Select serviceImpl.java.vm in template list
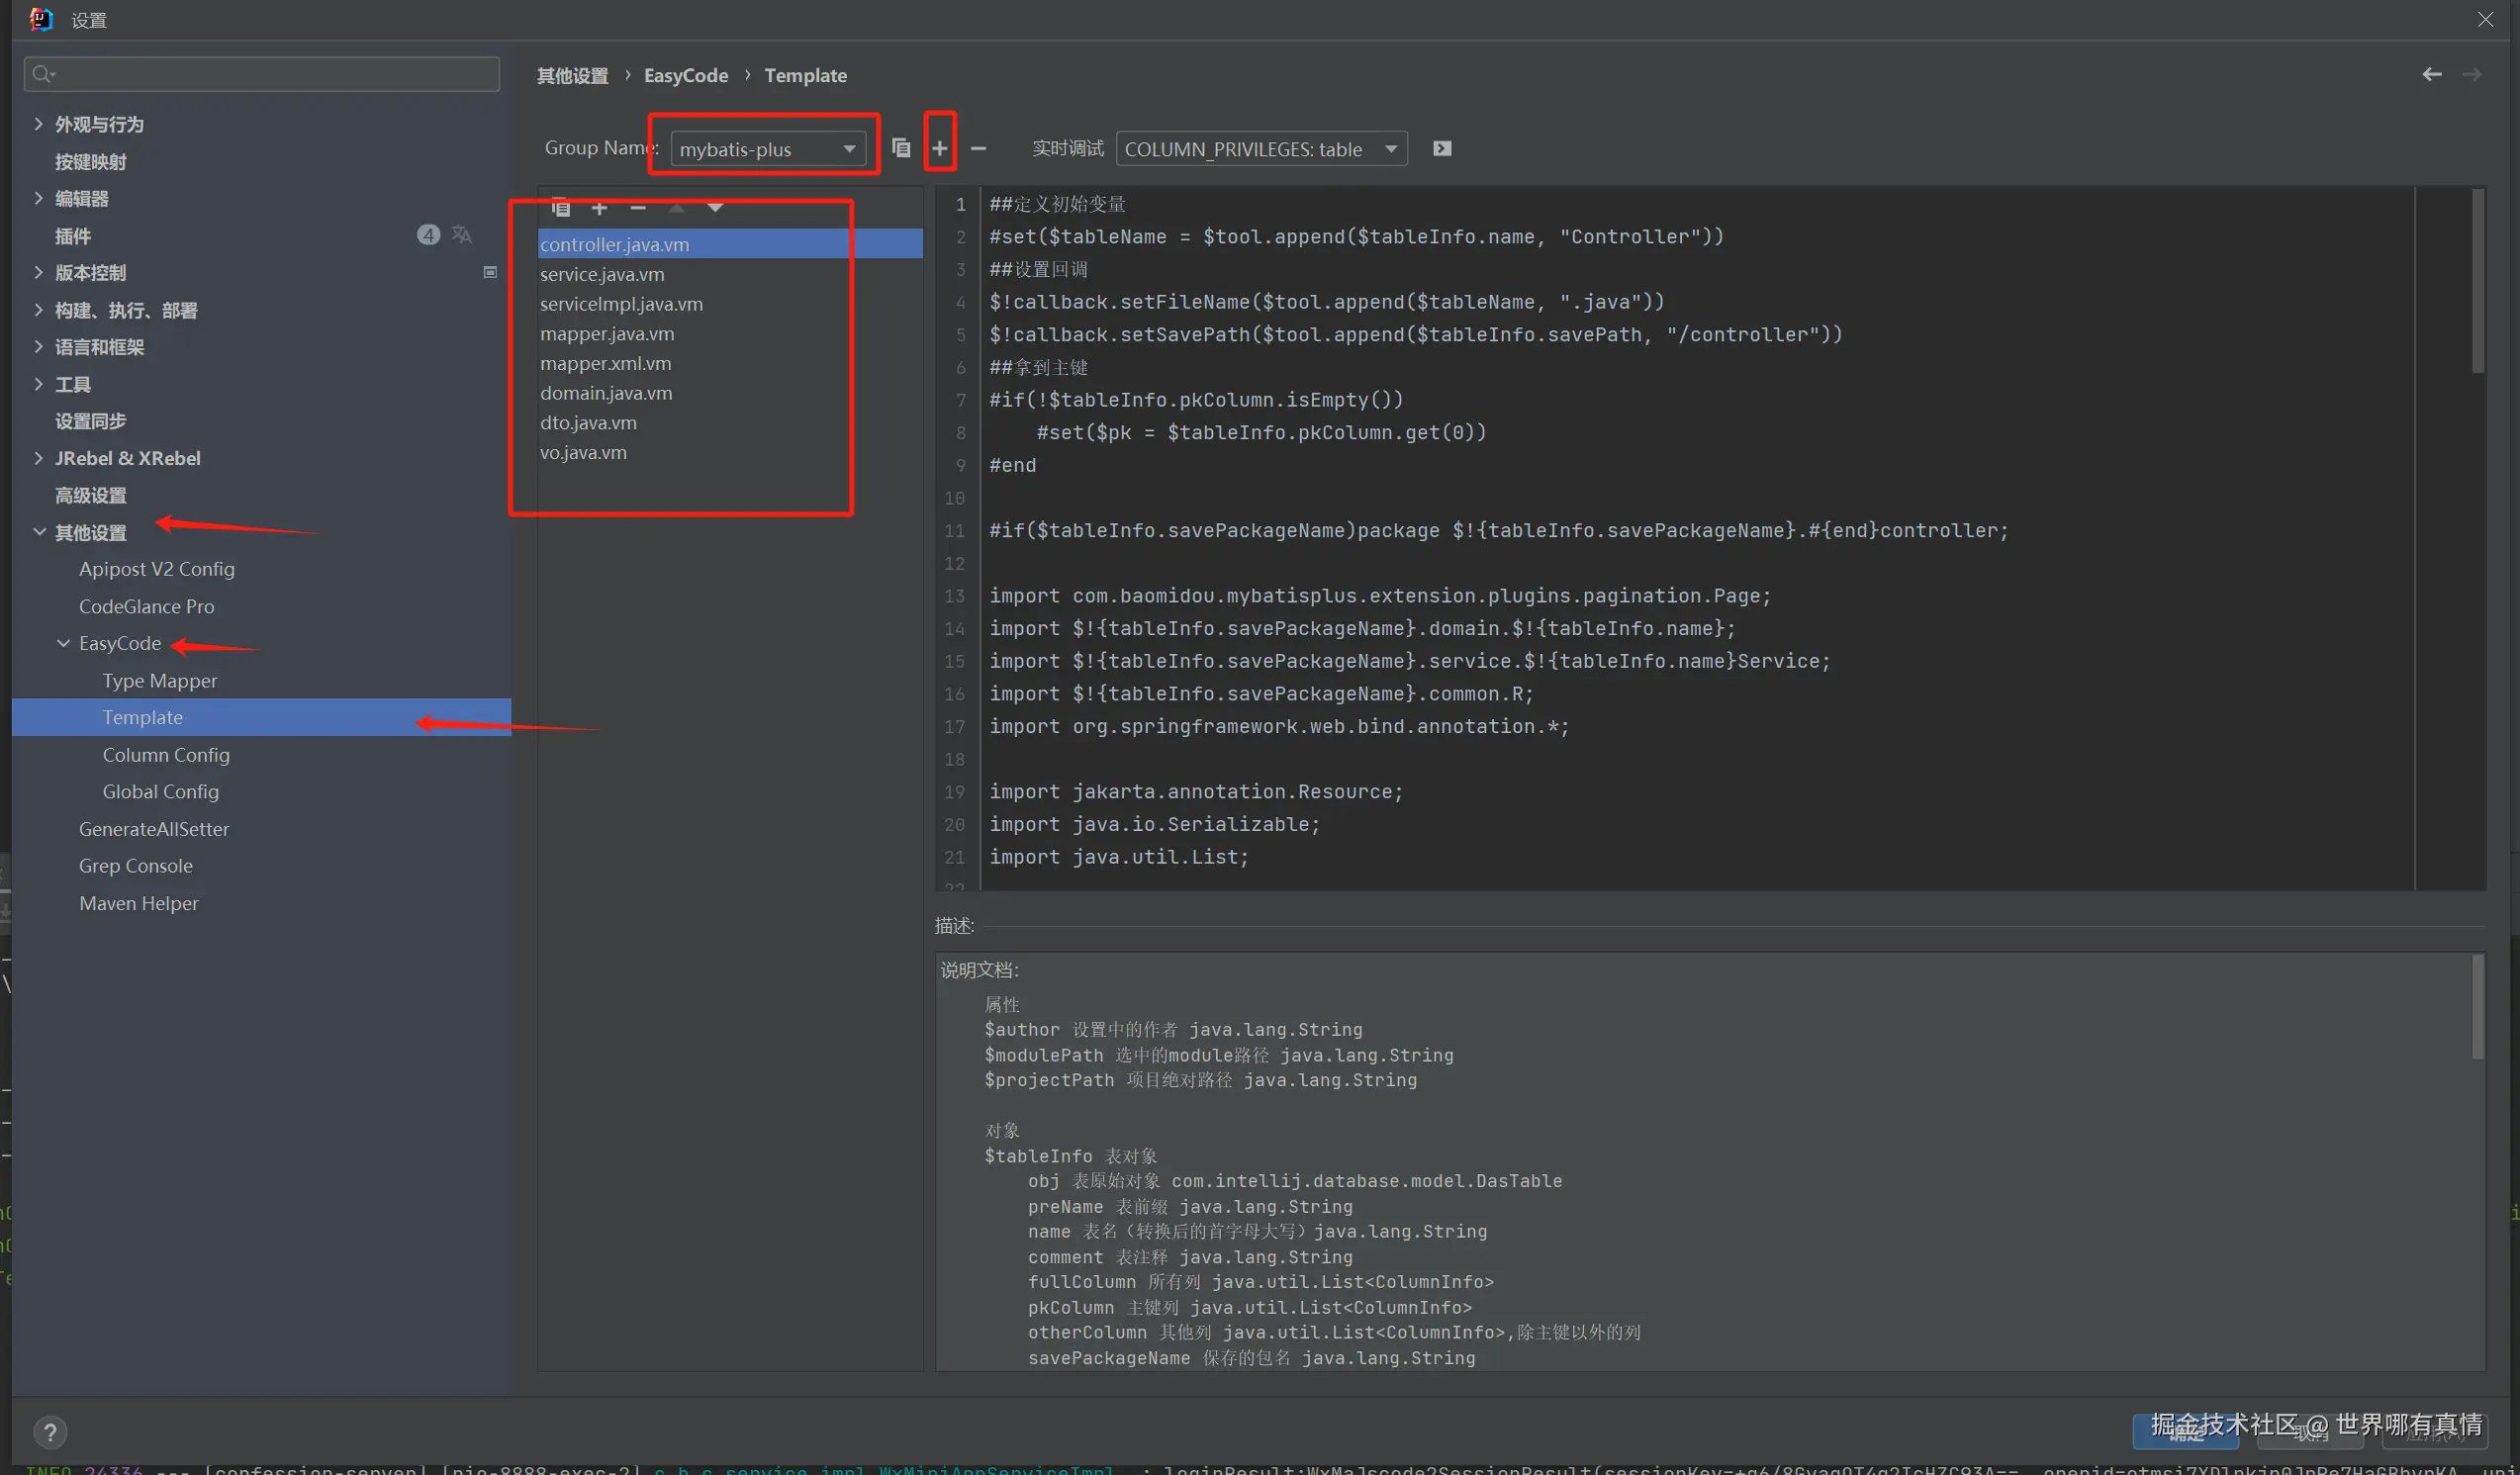Viewport: 2520px width, 1475px height. point(621,304)
